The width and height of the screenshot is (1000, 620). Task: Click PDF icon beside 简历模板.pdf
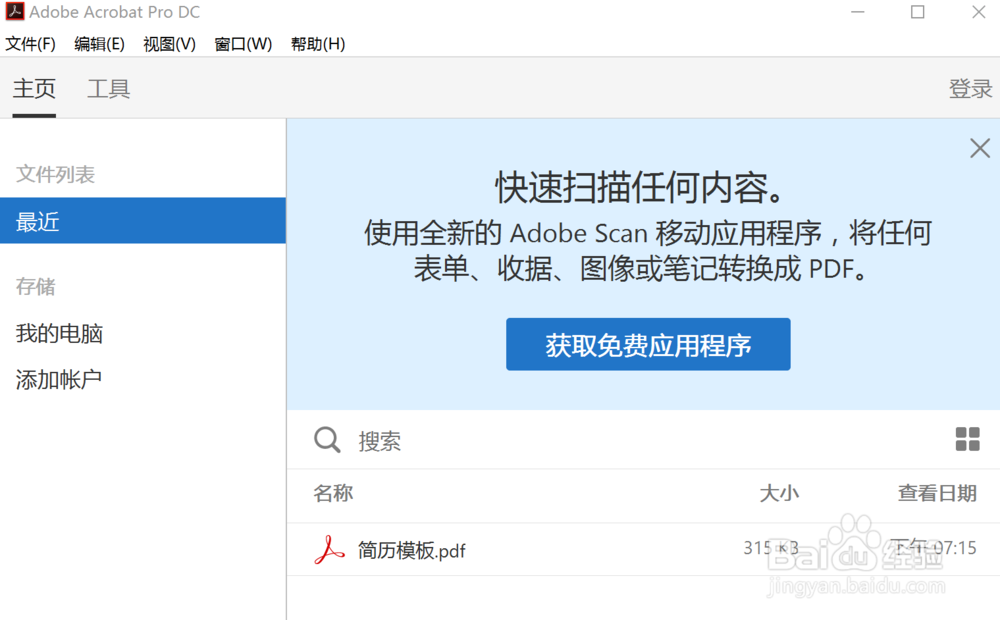tap(329, 549)
